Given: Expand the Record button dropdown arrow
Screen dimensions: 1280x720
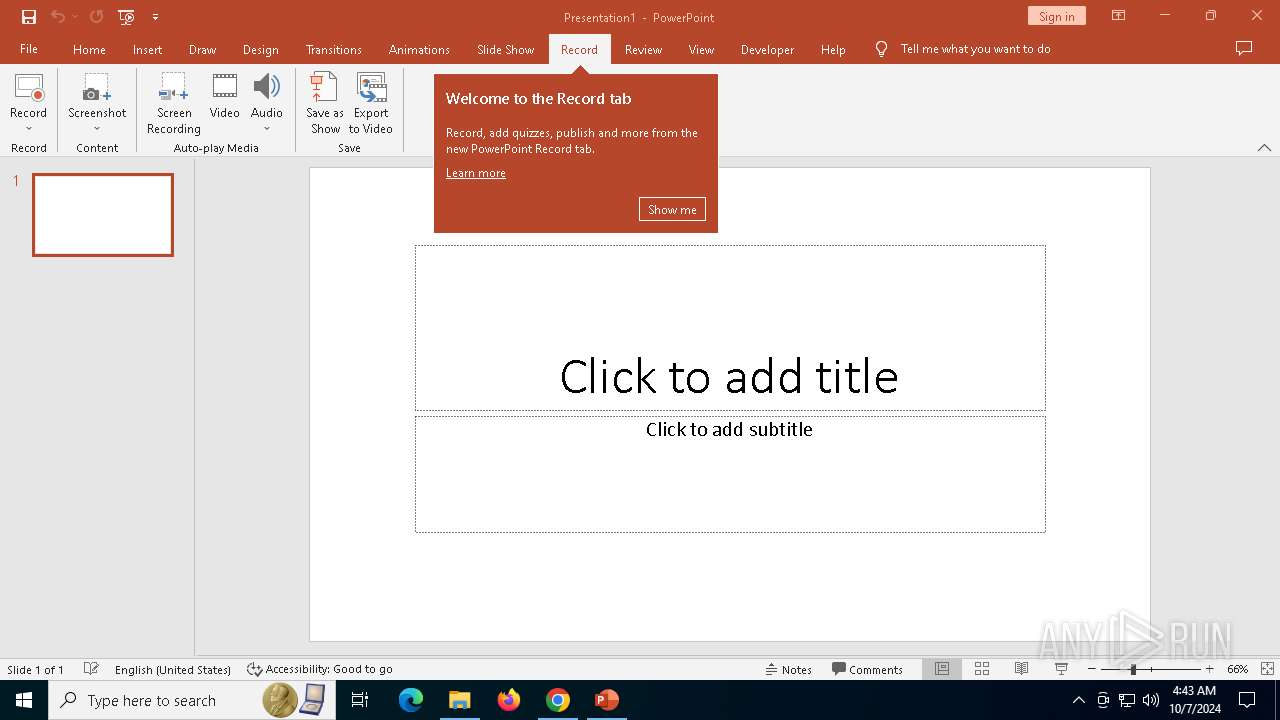Looking at the screenshot, I should (x=28, y=128).
